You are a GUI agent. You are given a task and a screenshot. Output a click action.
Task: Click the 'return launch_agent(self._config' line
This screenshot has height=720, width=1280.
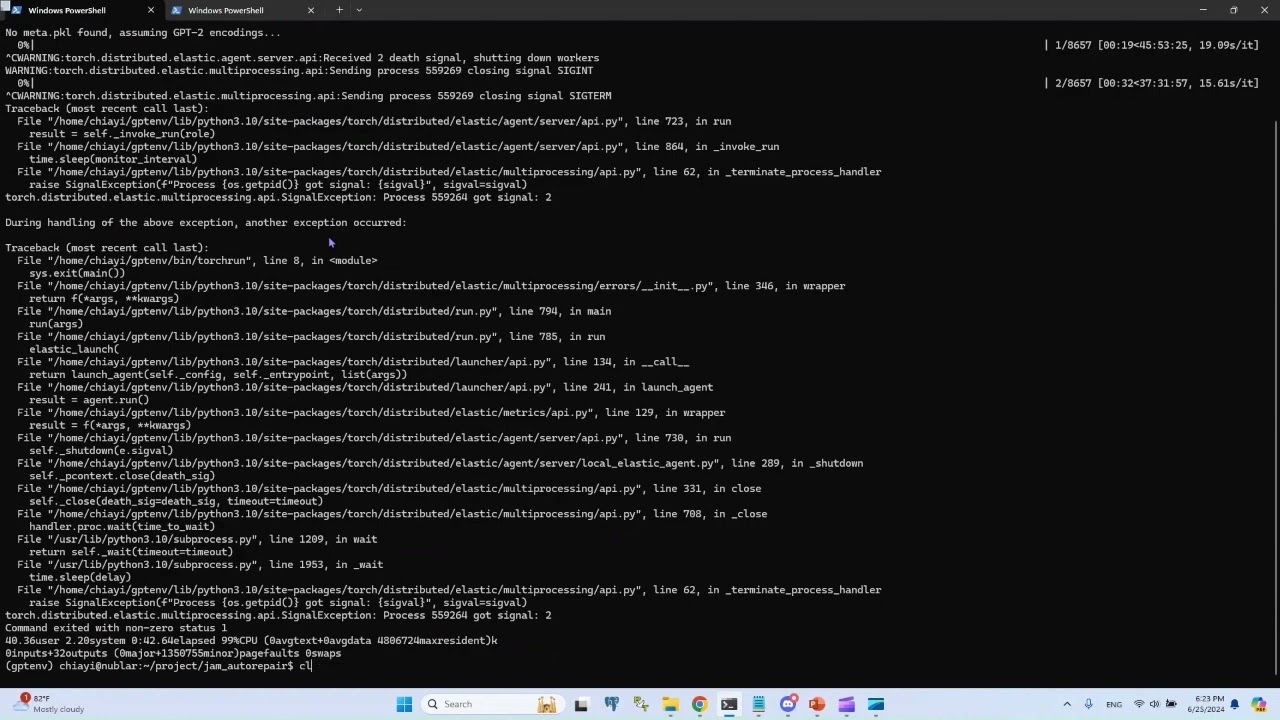218,375
